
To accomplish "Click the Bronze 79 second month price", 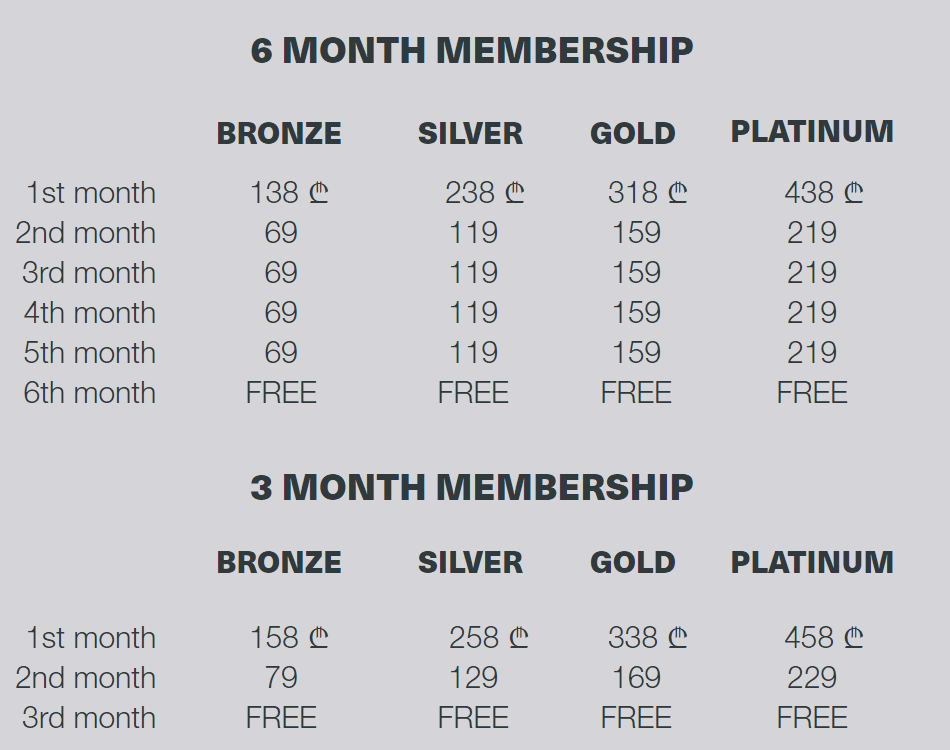I will click(281, 677).
